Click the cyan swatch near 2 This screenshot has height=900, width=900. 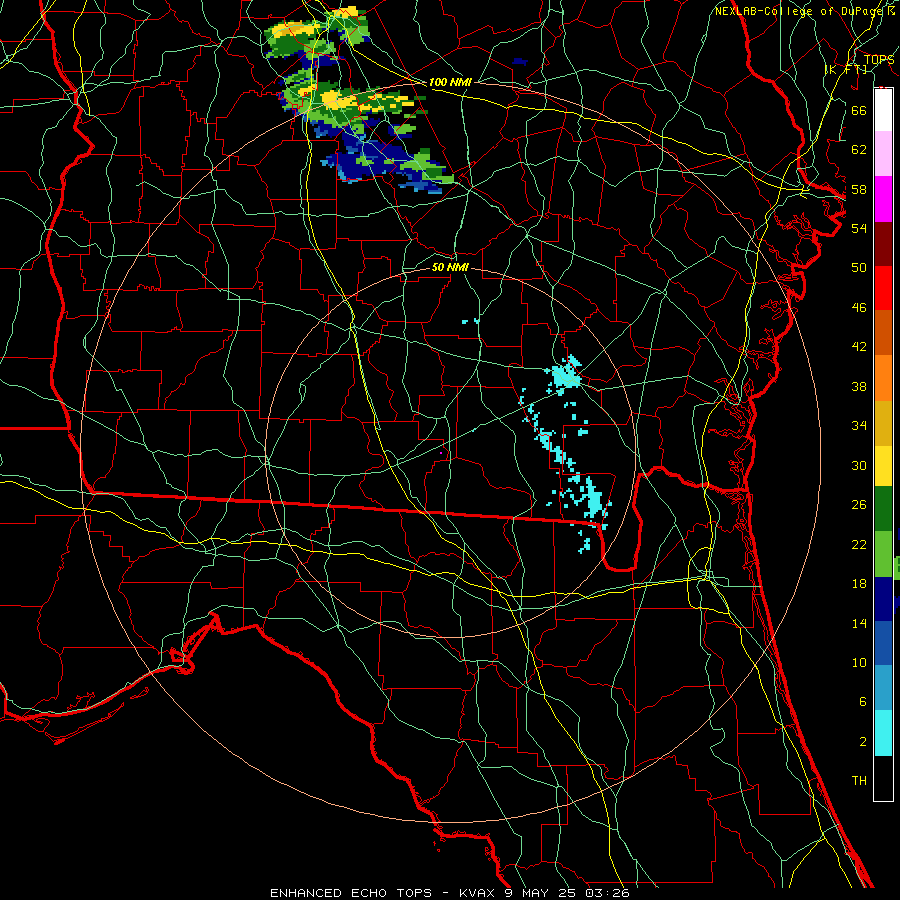883,733
